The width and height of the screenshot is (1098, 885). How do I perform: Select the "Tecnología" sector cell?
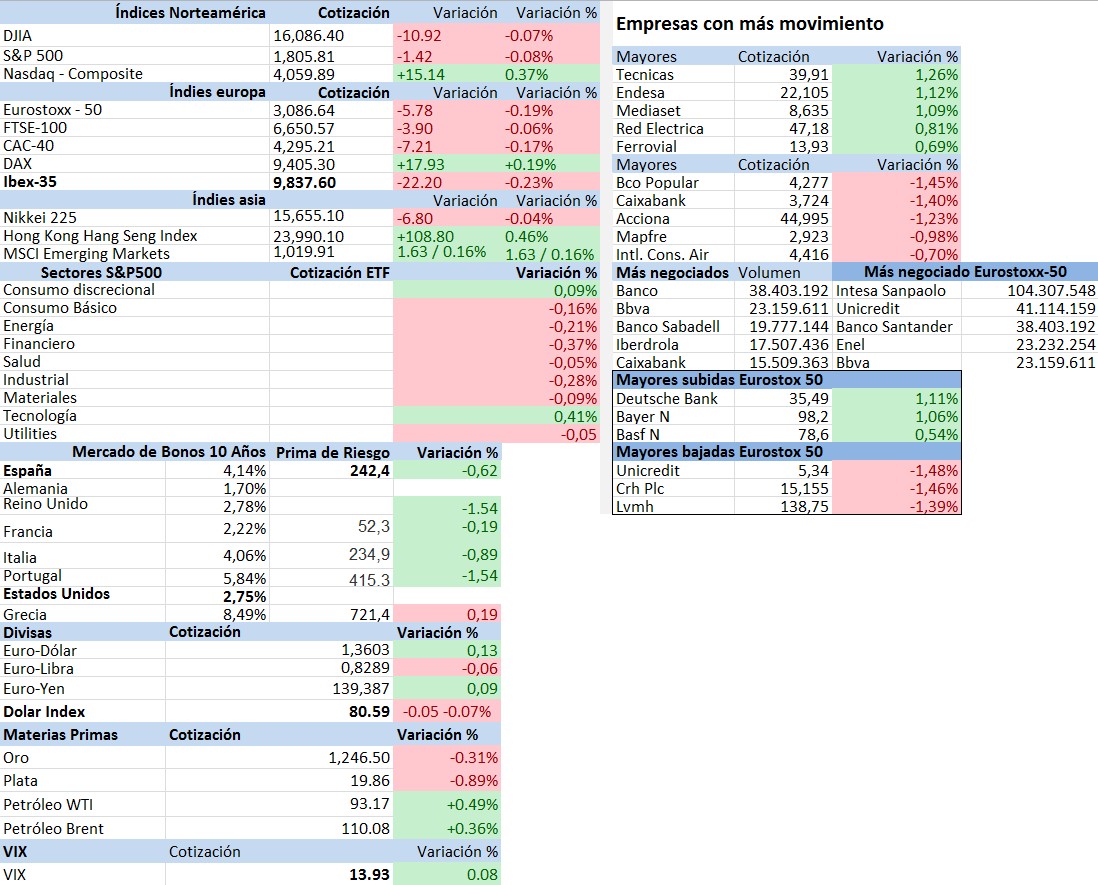(40, 416)
